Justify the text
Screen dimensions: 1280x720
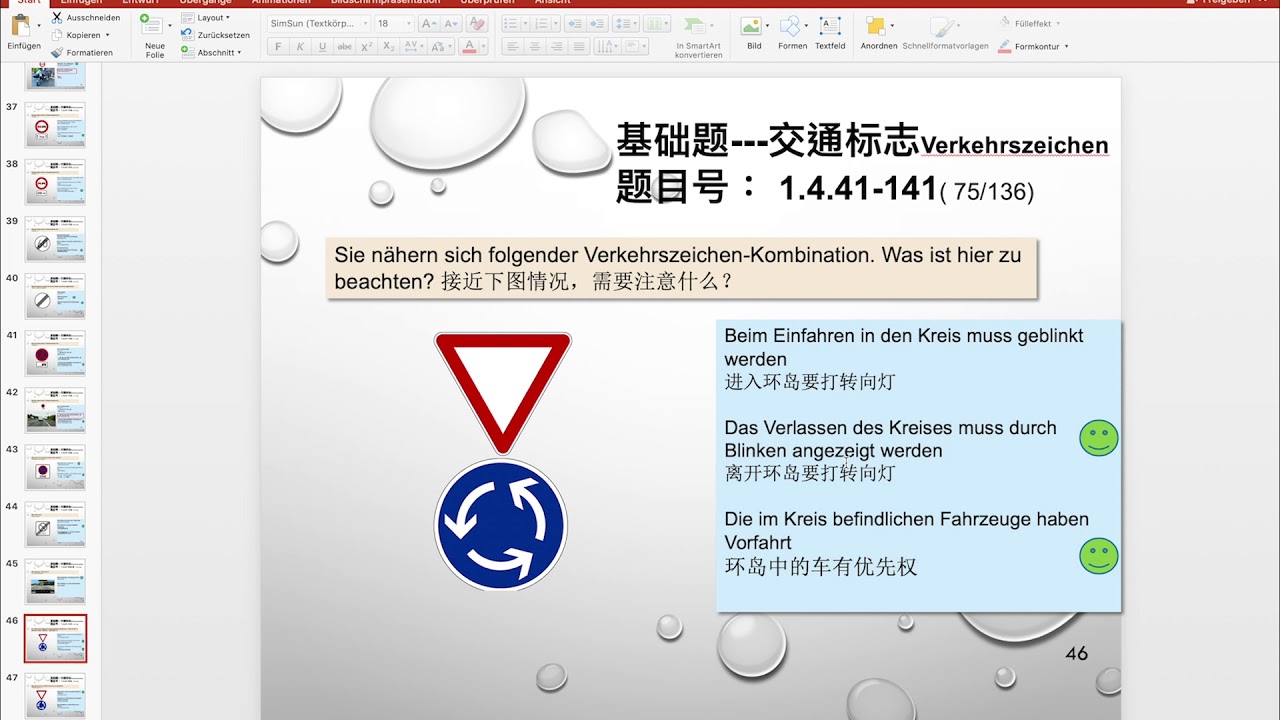click(x=580, y=46)
